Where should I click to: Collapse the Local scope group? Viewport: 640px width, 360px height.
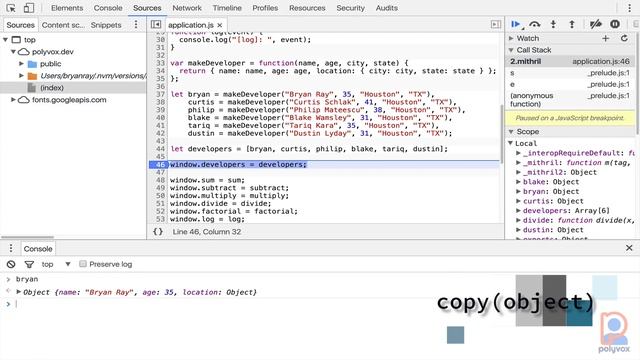point(511,143)
